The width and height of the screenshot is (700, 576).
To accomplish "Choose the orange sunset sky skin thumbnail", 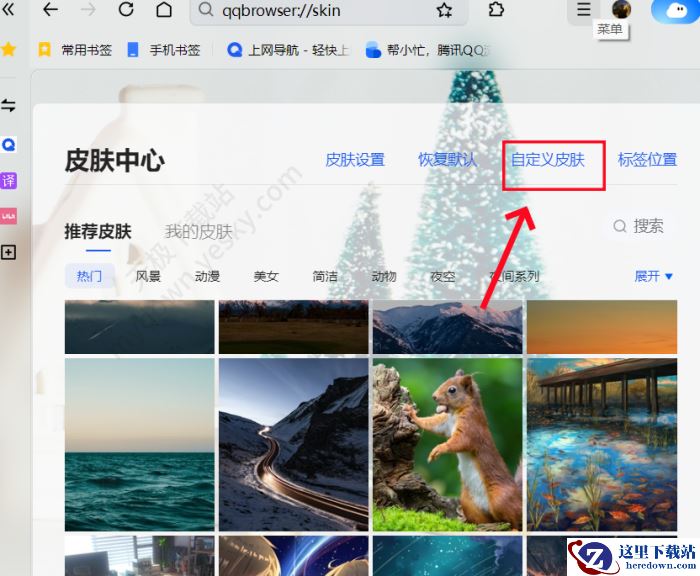I will [602, 327].
